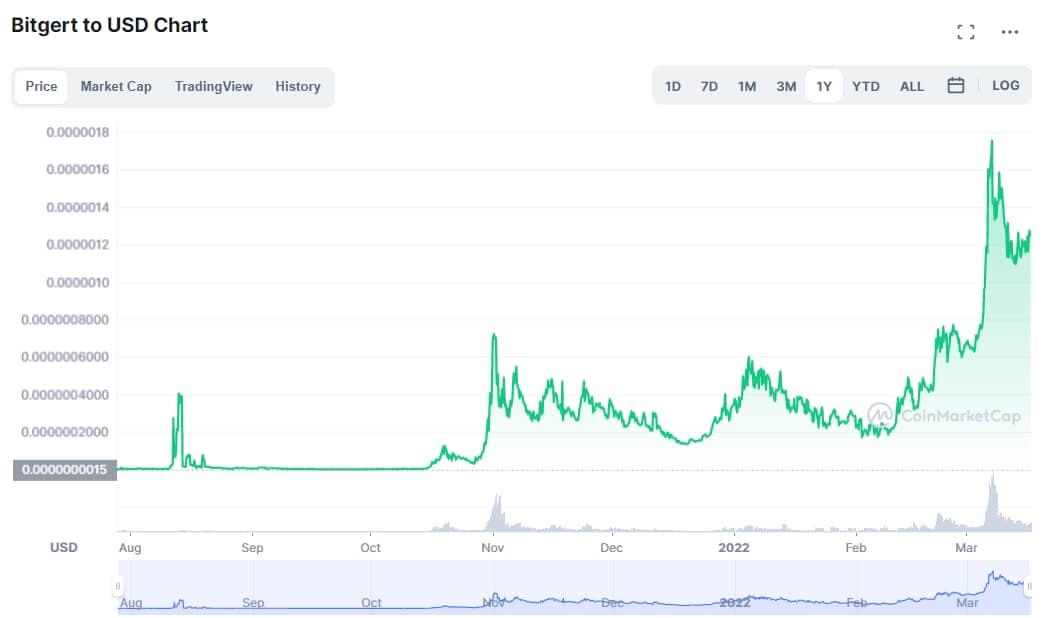1047x618 pixels.
Task: Click the left handle of range navigator
Action: 118,587
